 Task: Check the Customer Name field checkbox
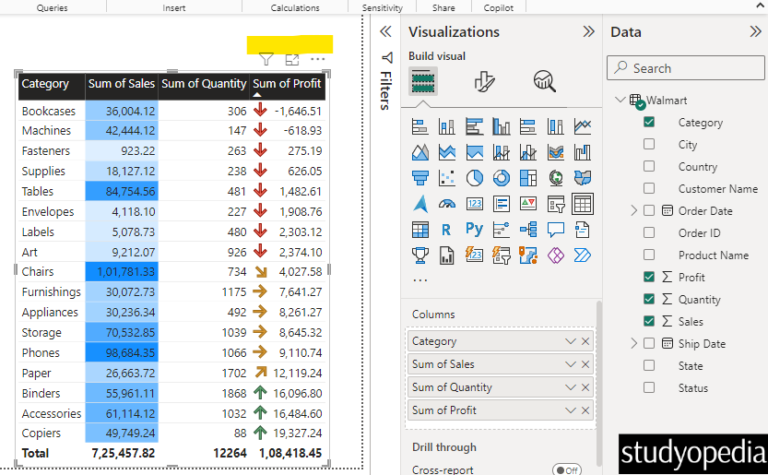pos(649,188)
